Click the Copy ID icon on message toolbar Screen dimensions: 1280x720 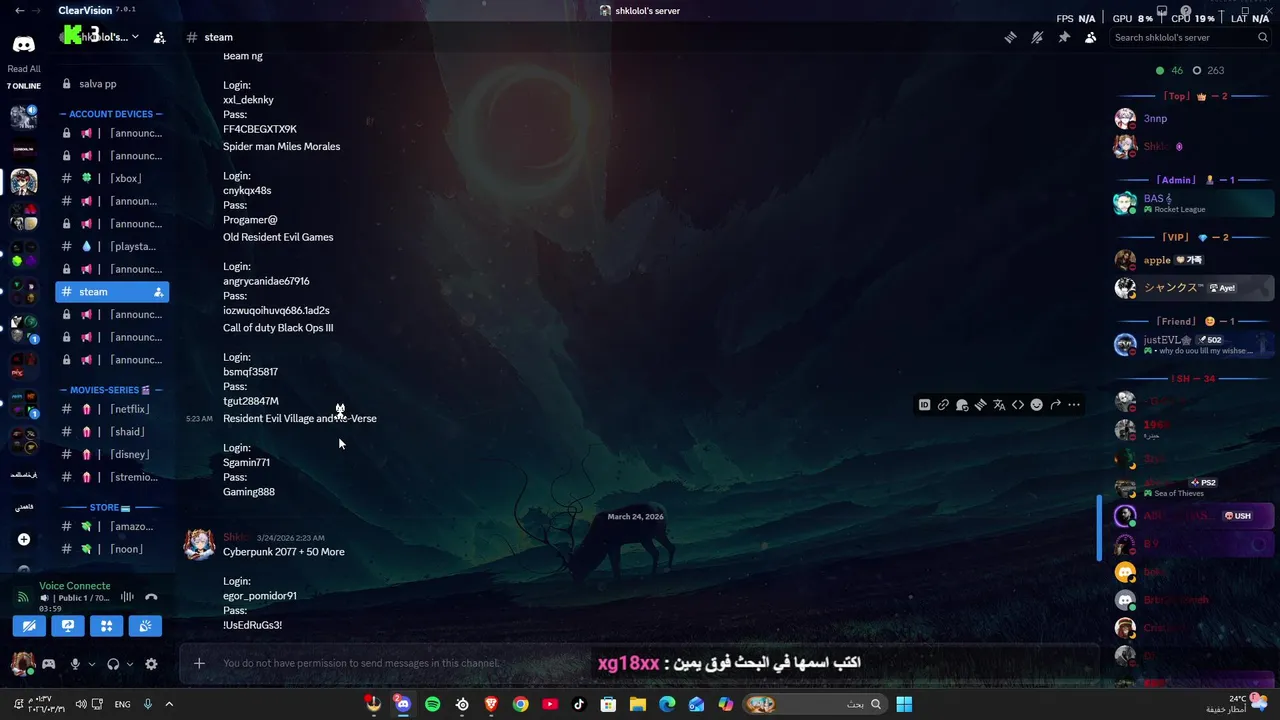pos(924,405)
